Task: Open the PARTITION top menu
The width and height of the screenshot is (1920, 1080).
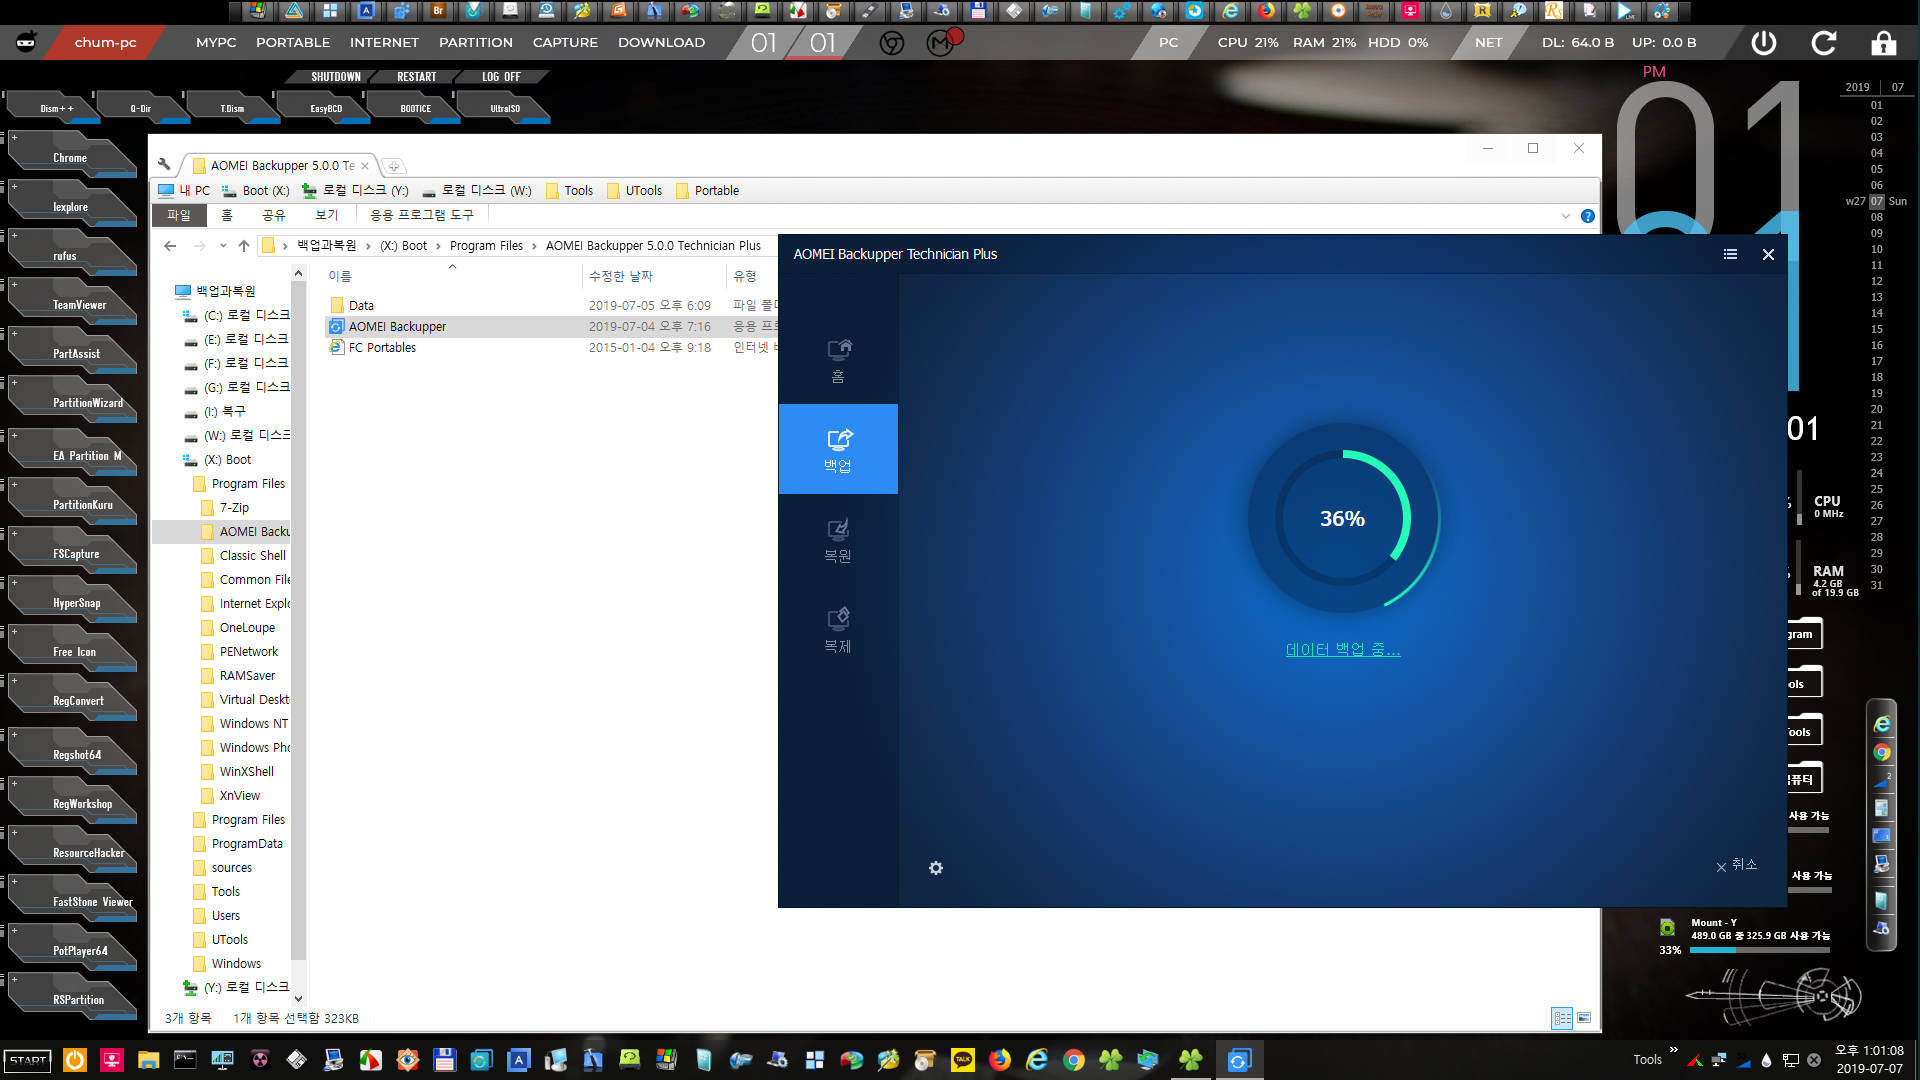Action: click(x=476, y=43)
